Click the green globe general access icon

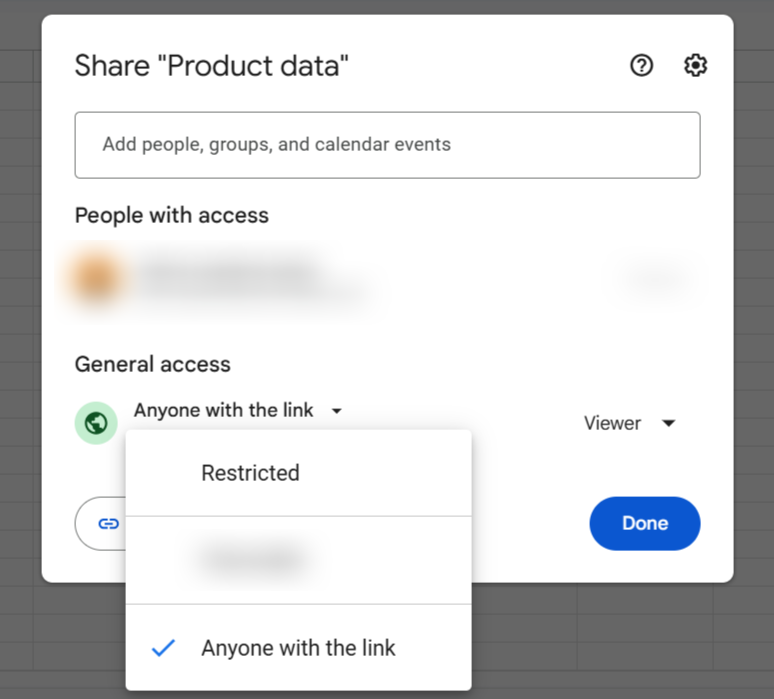96,423
